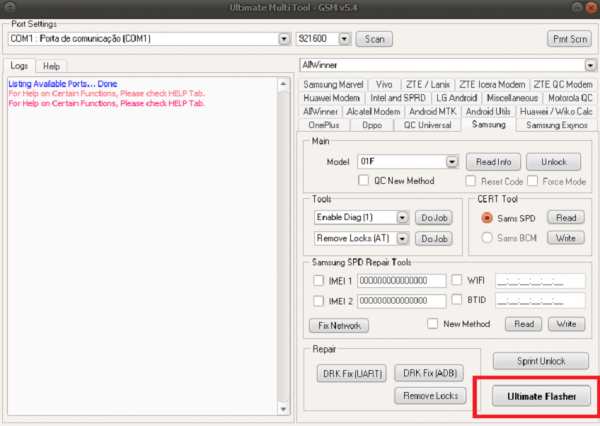Open the AllWinner tab
The width and height of the screenshot is (600, 426).
320,112
